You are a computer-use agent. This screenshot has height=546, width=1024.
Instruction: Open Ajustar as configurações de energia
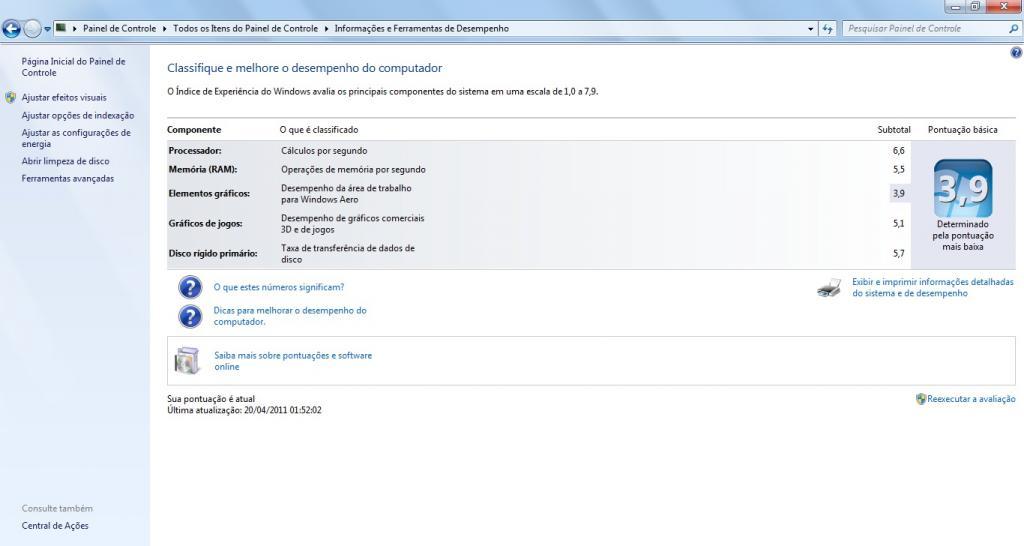76,138
